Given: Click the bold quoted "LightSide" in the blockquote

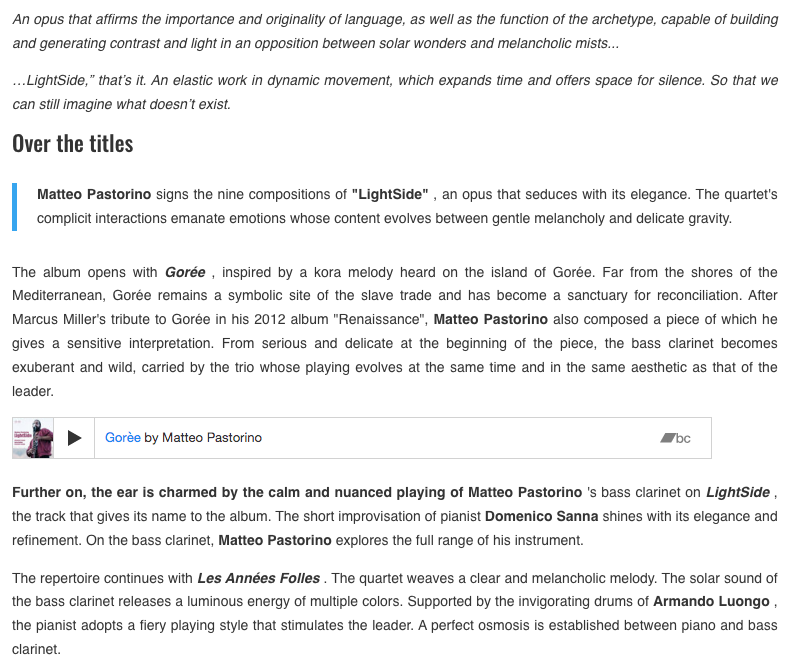Looking at the screenshot, I should click(x=390, y=194).
